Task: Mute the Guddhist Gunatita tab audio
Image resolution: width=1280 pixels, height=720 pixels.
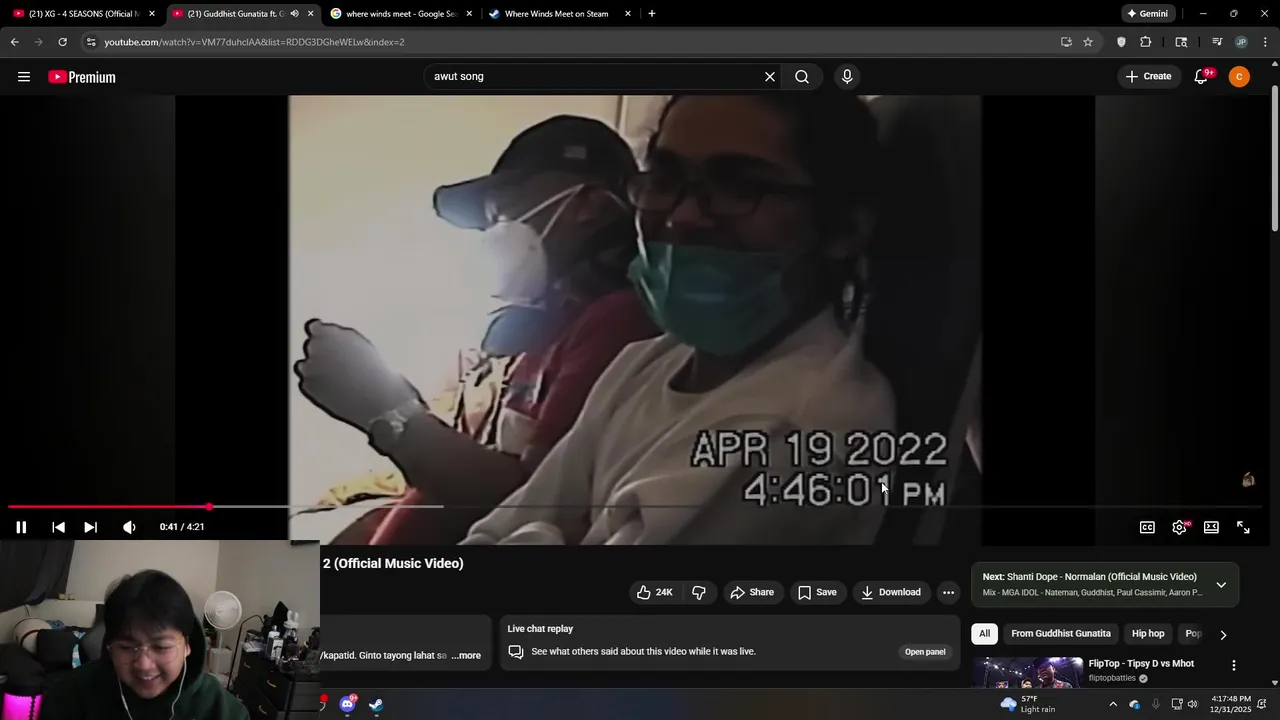Action: point(294,14)
